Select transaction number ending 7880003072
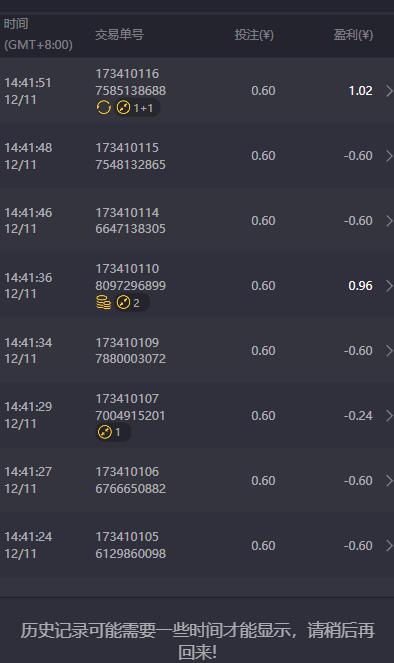 [130, 351]
